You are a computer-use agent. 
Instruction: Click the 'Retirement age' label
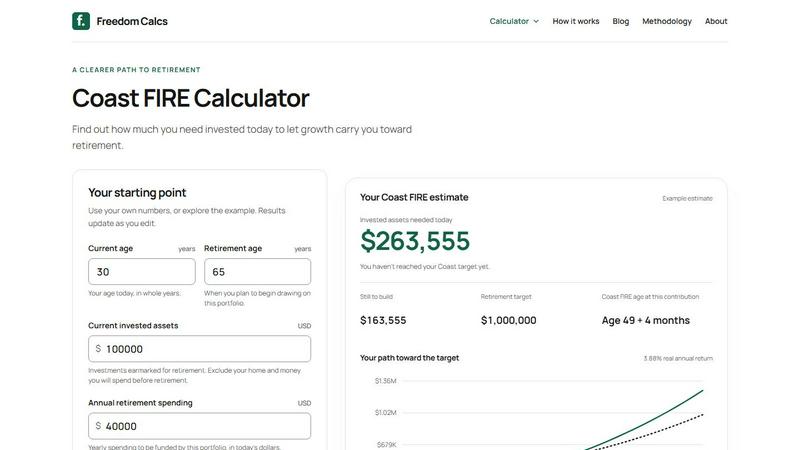click(233, 248)
